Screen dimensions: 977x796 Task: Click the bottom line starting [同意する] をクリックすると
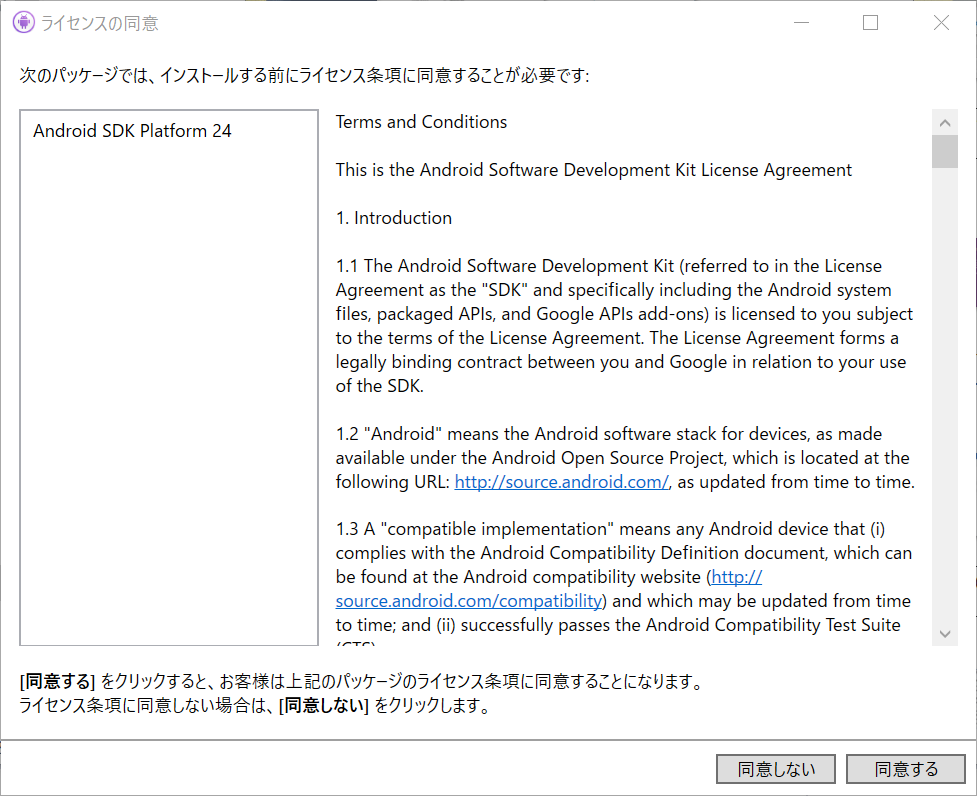tap(361, 681)
